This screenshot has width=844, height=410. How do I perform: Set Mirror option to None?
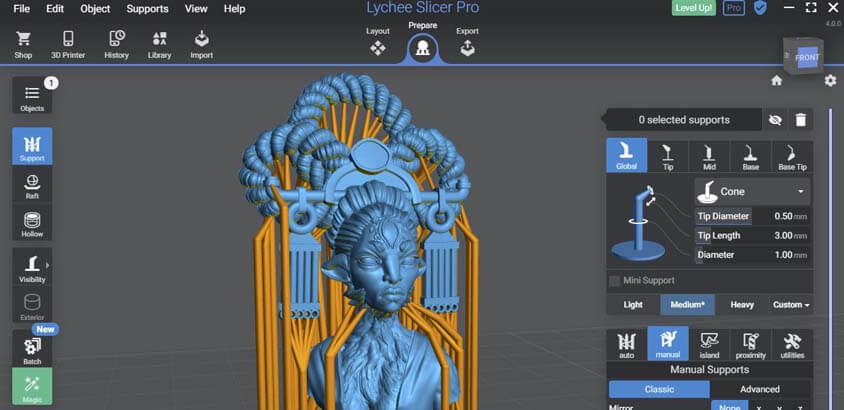point(729,406)
